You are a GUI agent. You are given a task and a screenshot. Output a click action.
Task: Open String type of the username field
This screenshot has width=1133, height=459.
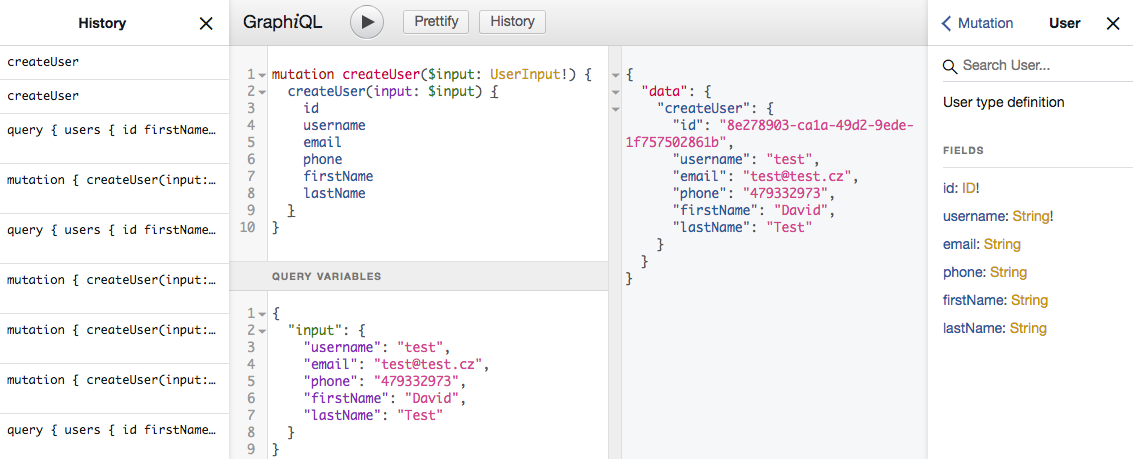[1030, 216]
